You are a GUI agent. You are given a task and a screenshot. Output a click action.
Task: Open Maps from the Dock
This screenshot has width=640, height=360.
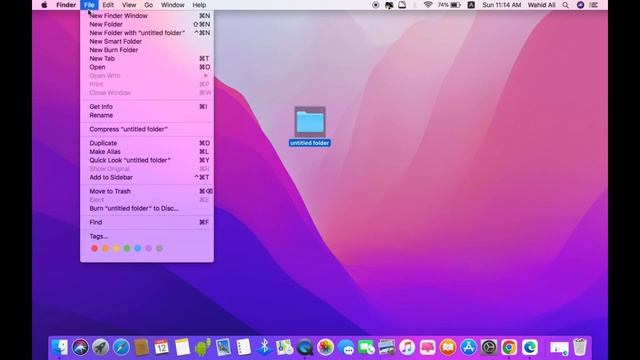[x=284, y=347]
